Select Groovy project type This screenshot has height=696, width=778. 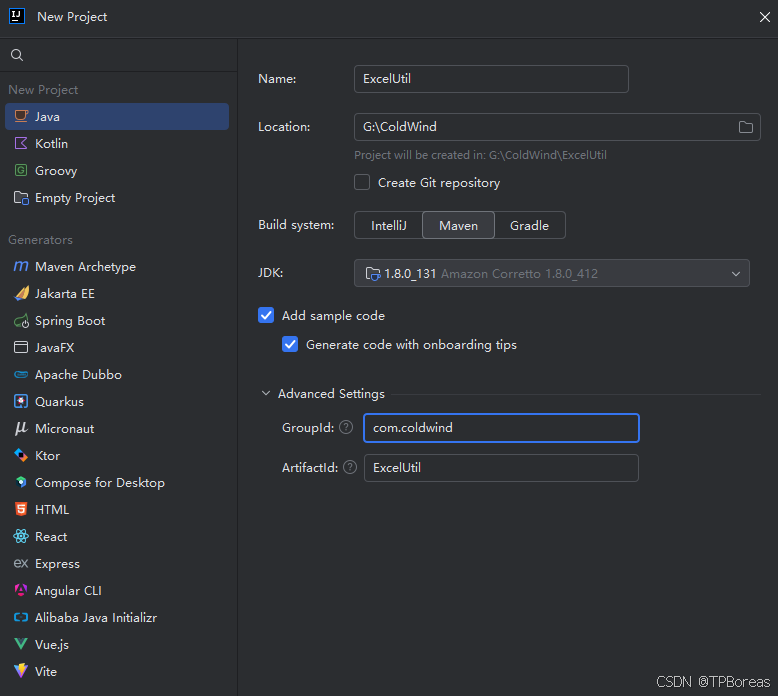pyautogui.click(x=117, y=171)
